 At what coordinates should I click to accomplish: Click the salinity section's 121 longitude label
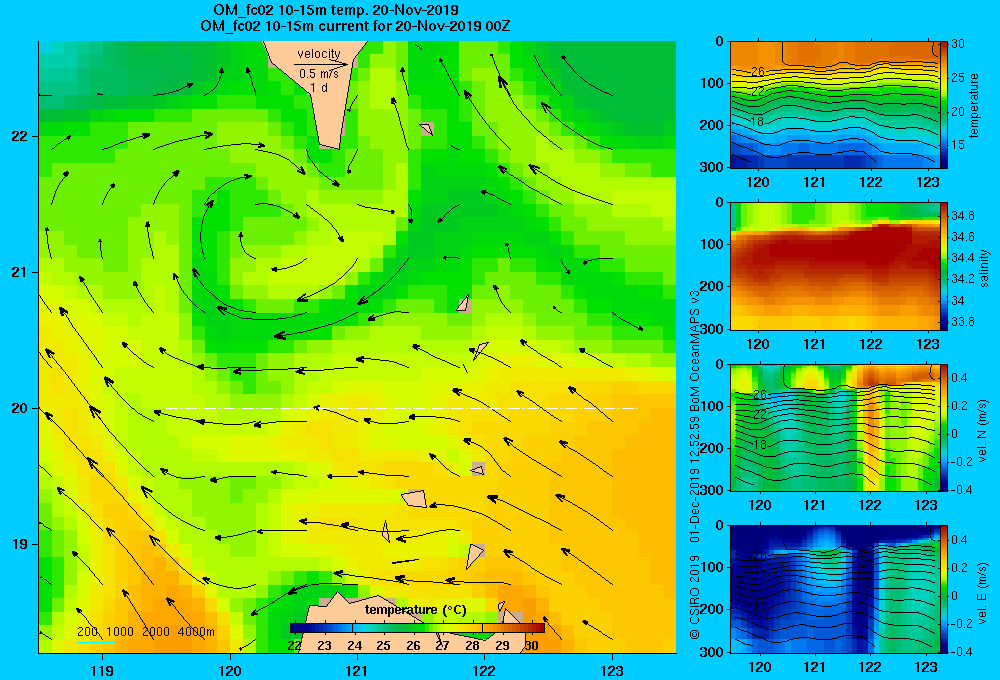pyautogui.click(x=814, y=344)
